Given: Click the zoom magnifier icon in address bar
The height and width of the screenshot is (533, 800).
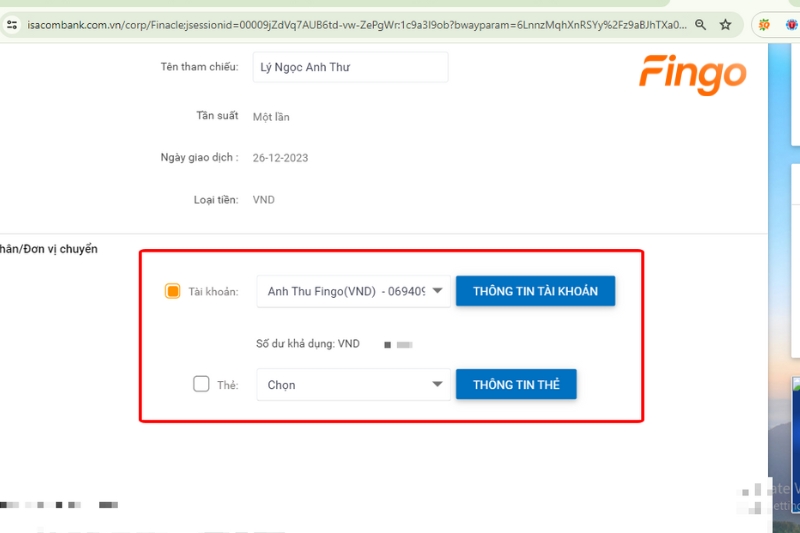Looking at the screenshot, I should 701,24.
